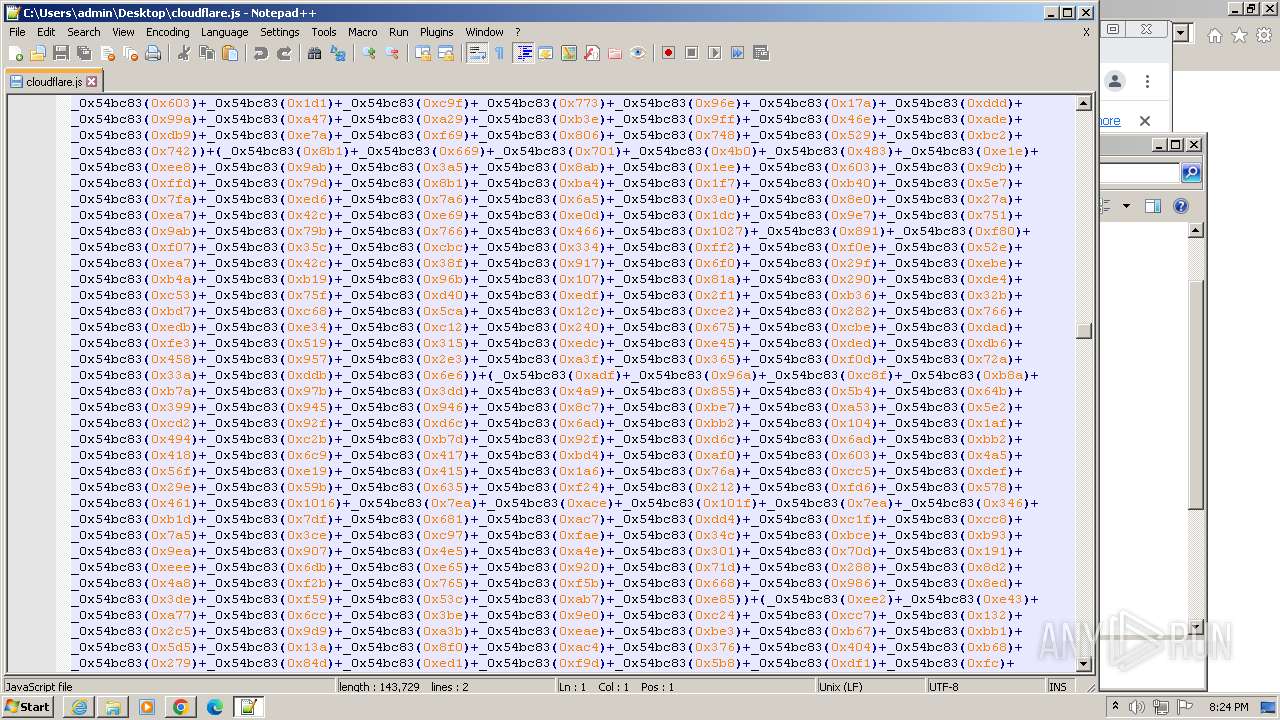The image size is (1280, 720).
Task: Toggle the monitoring eye icon
Action: (x=638, y=53)
